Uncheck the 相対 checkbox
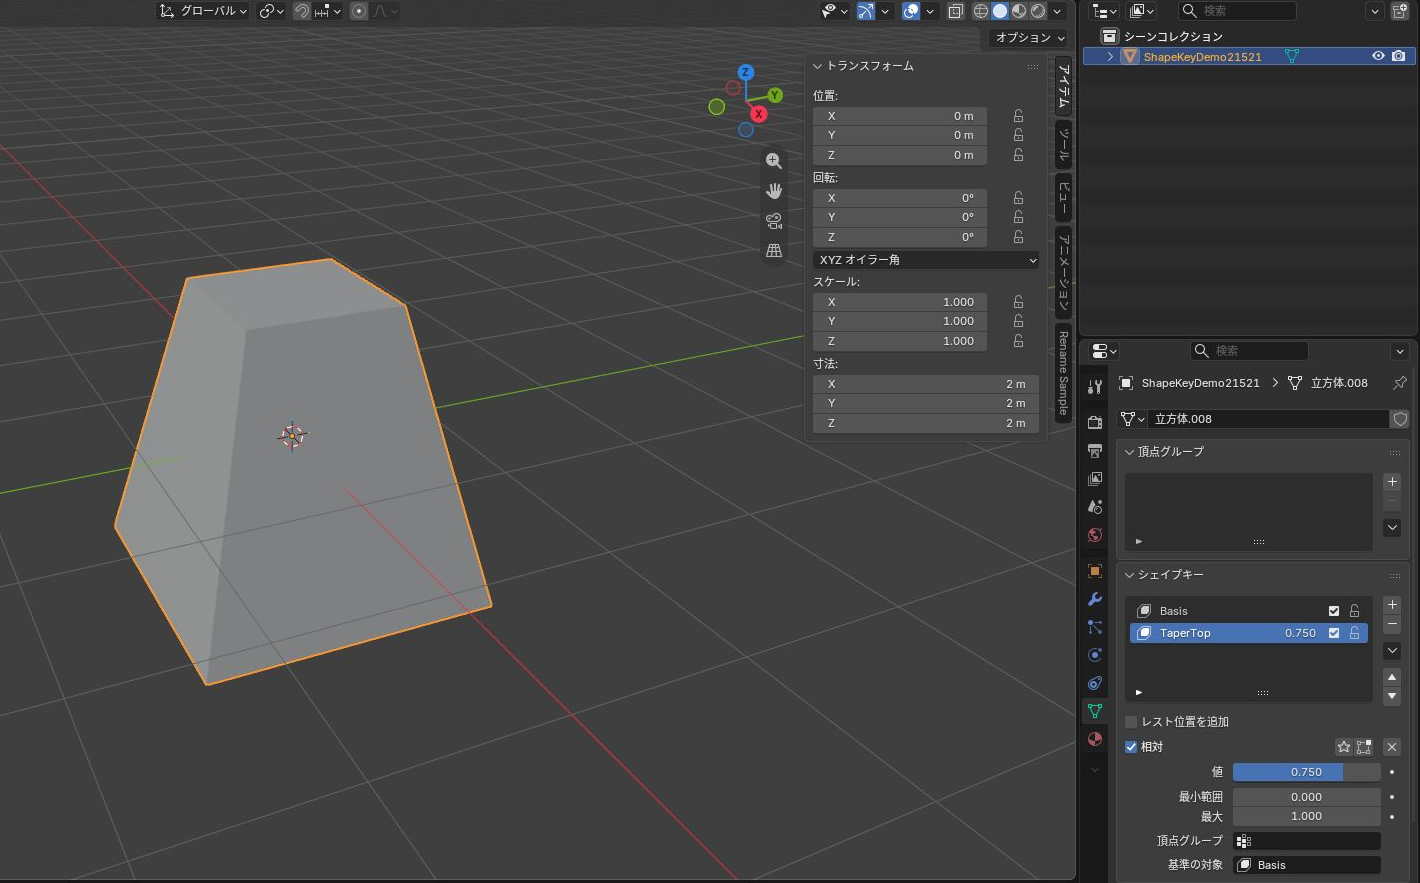The image size is (1420, 883). 1131,747
